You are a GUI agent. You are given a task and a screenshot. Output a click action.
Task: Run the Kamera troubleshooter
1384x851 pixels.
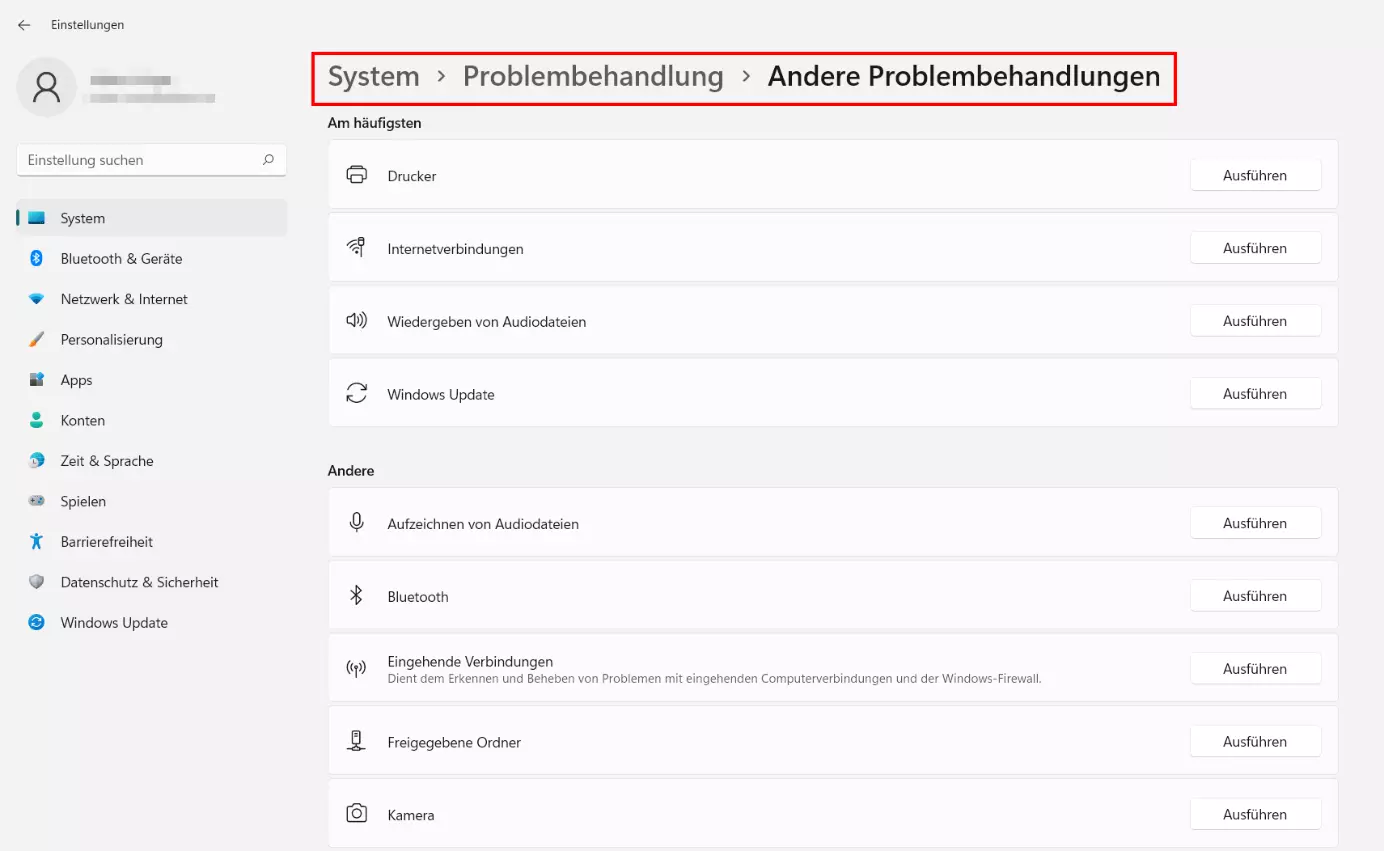pyautogui.click(x=1255, y=815)
